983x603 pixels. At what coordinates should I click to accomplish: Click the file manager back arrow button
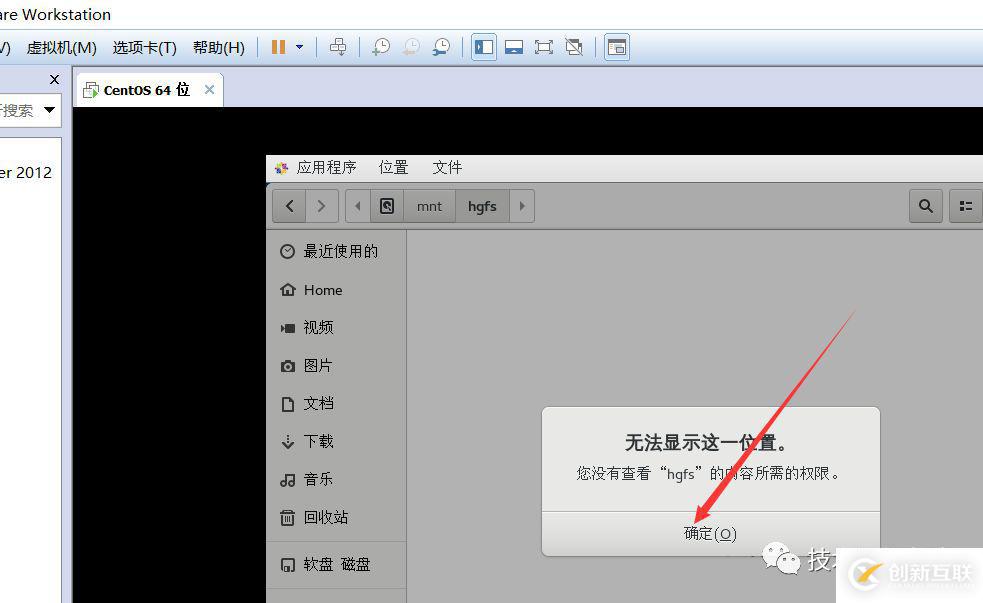tap(289, 206)
